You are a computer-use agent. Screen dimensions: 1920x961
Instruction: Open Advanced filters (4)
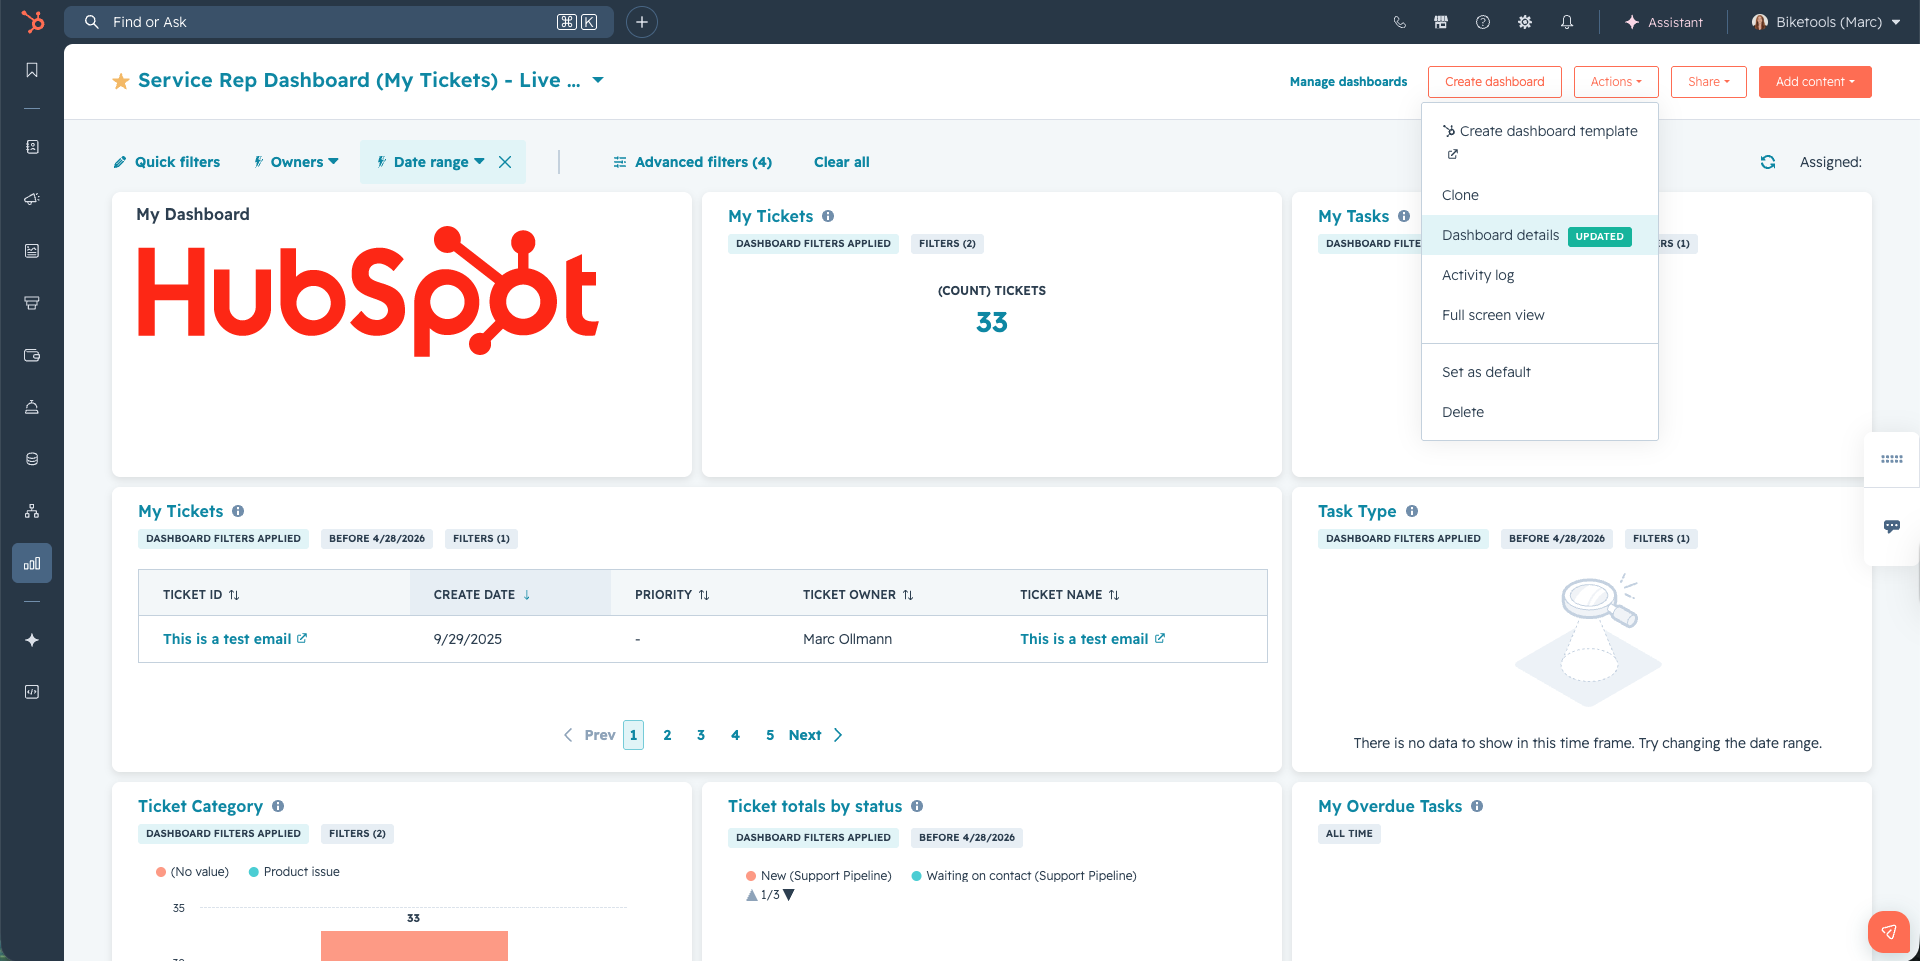[692, 162]
